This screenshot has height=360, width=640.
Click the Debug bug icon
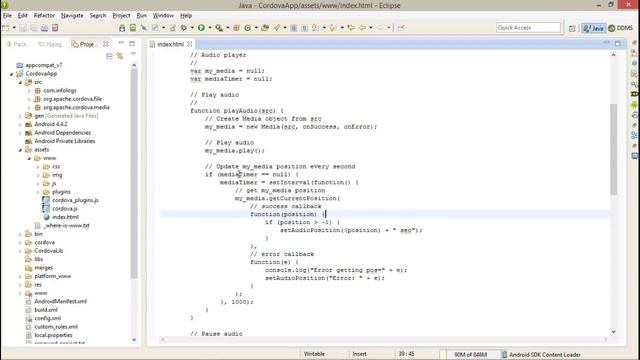[x=184, y=28]
